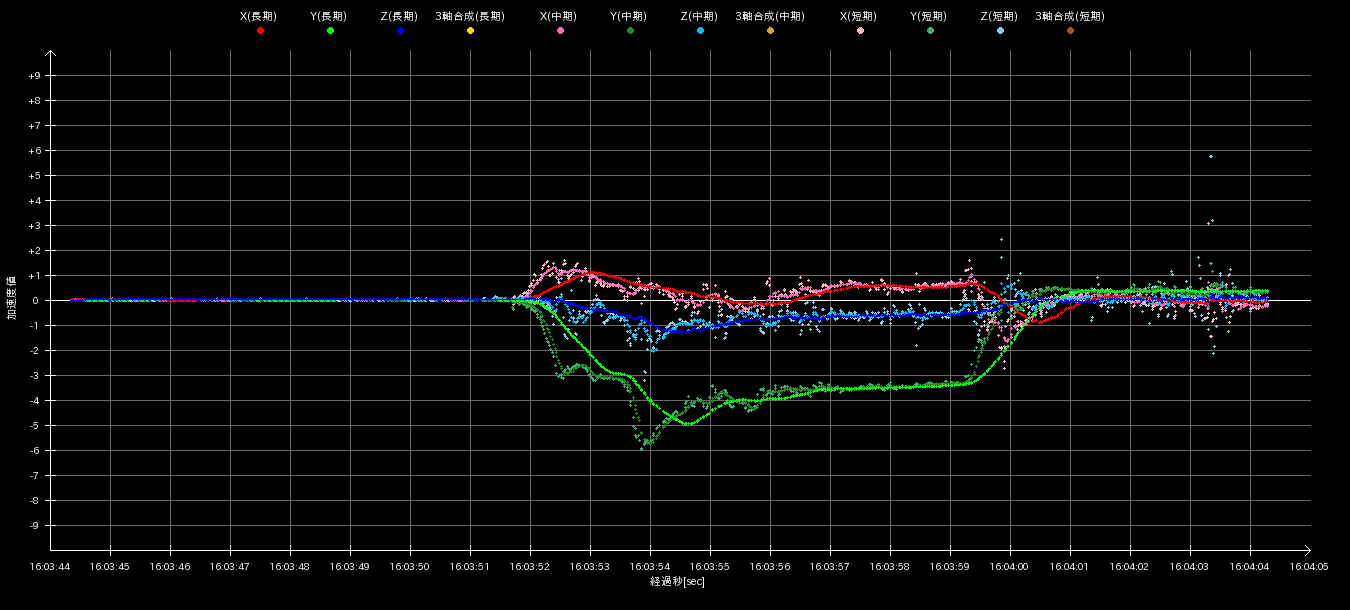The image size is (1350, 610).
Task: Click the light blue Z(中期) legend dot
Action: coord(700,31)
